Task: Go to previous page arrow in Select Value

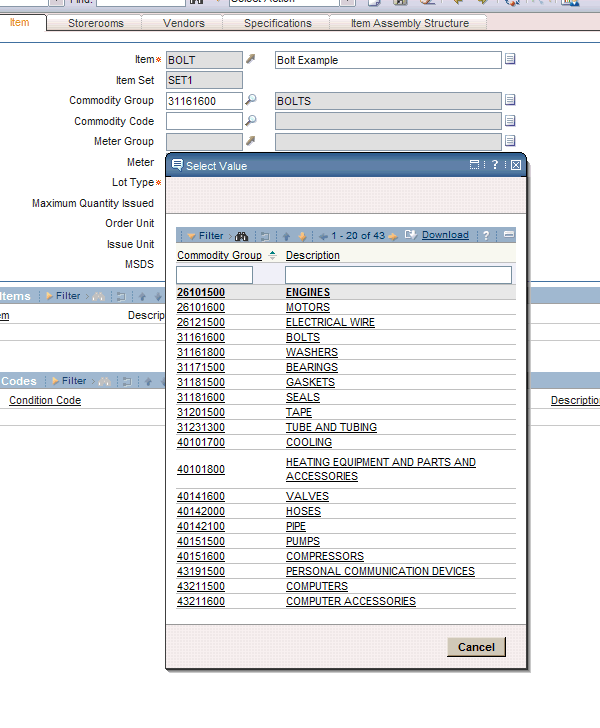Action: [323, 236]
